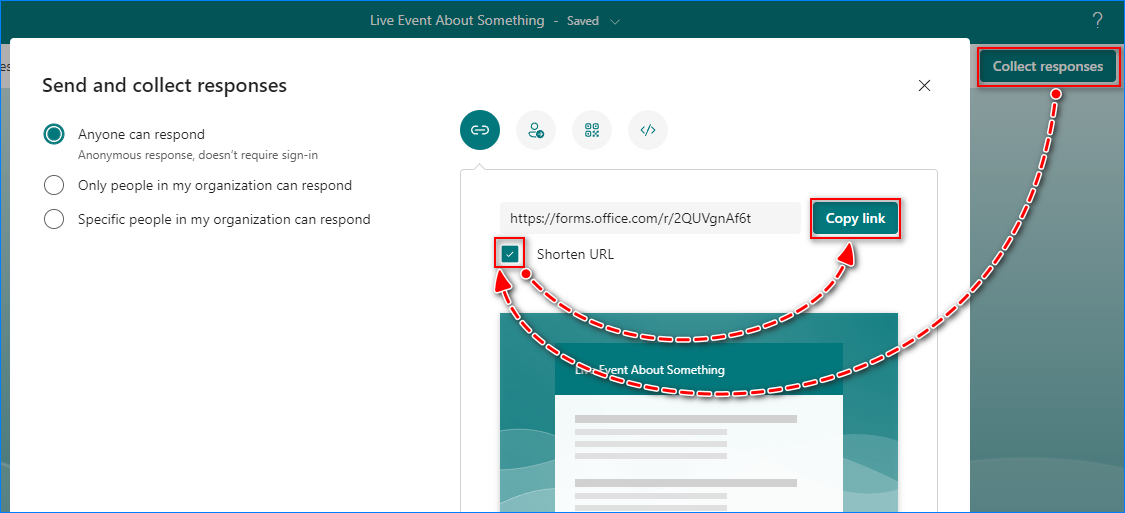
Task: Click the Send and collect responses heading
Action: 164,85
